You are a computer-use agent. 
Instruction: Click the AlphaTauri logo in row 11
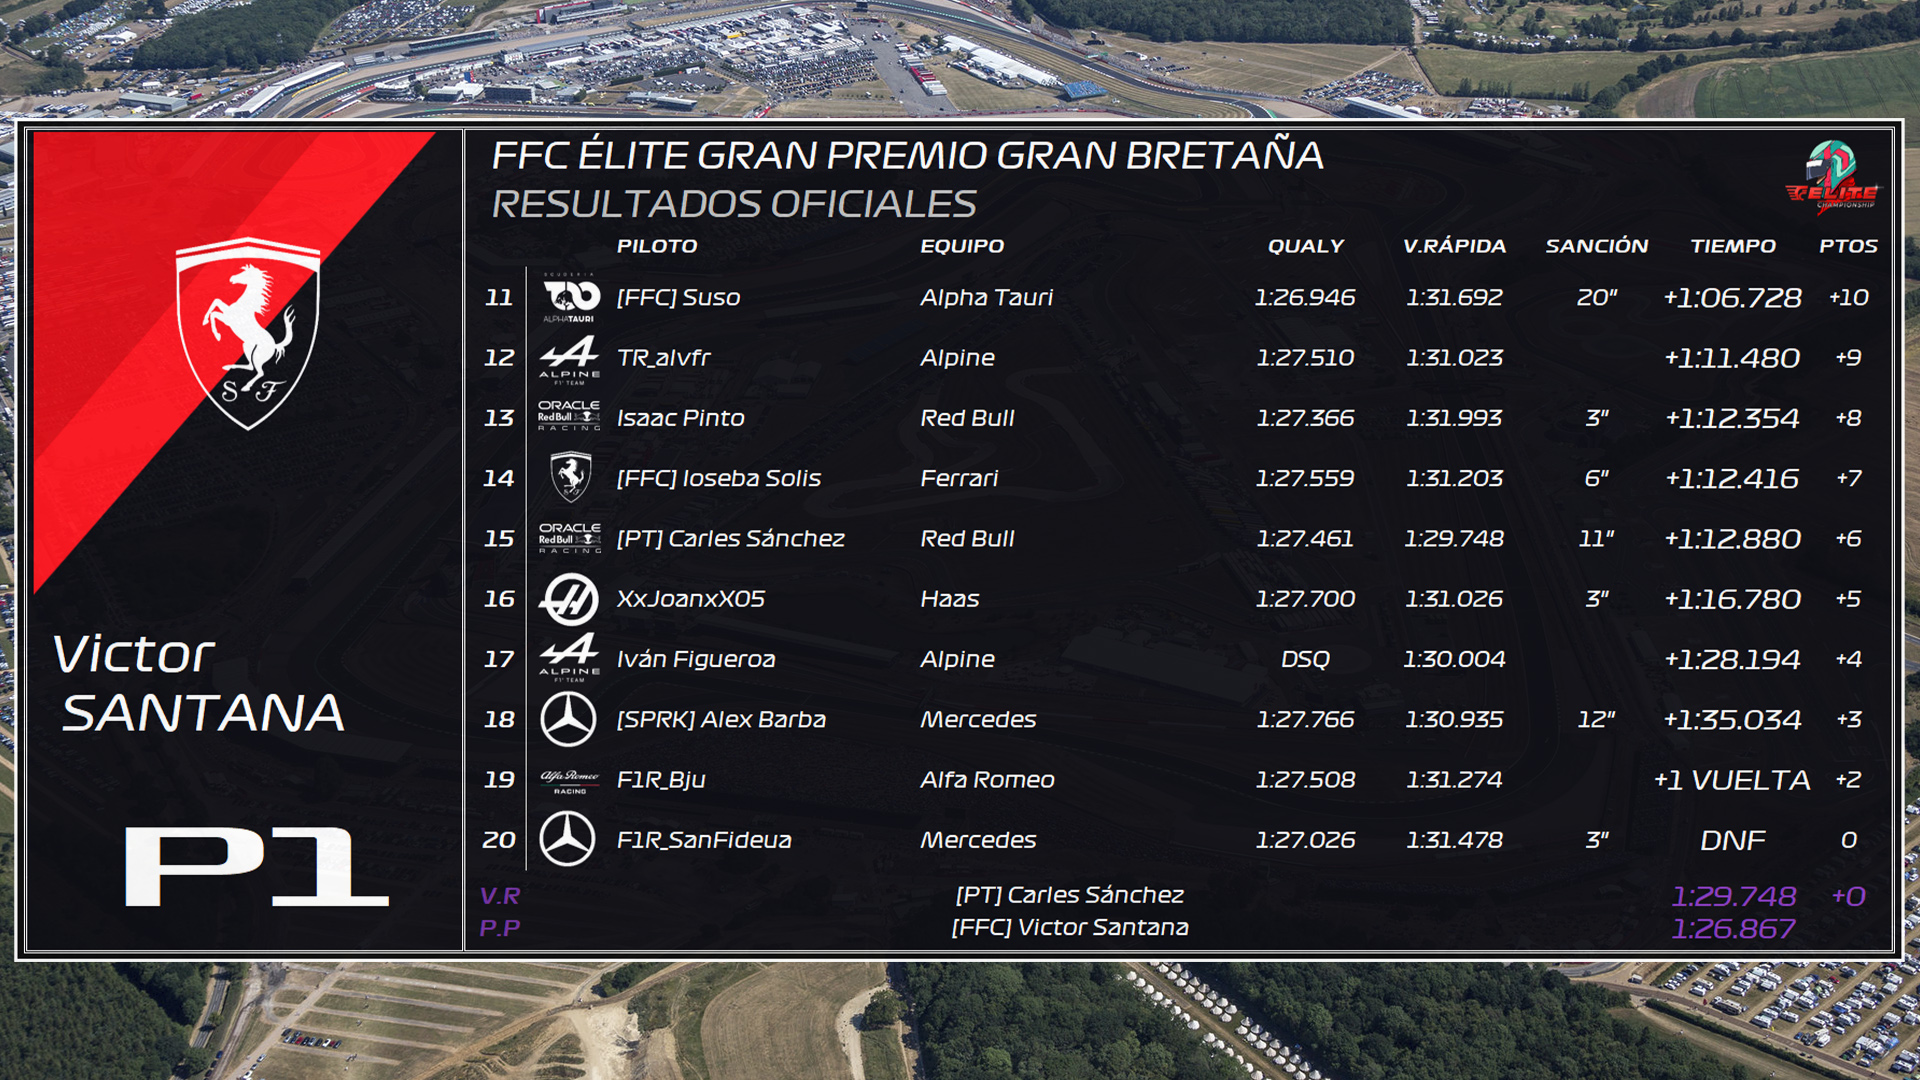[x=570, y=298]
